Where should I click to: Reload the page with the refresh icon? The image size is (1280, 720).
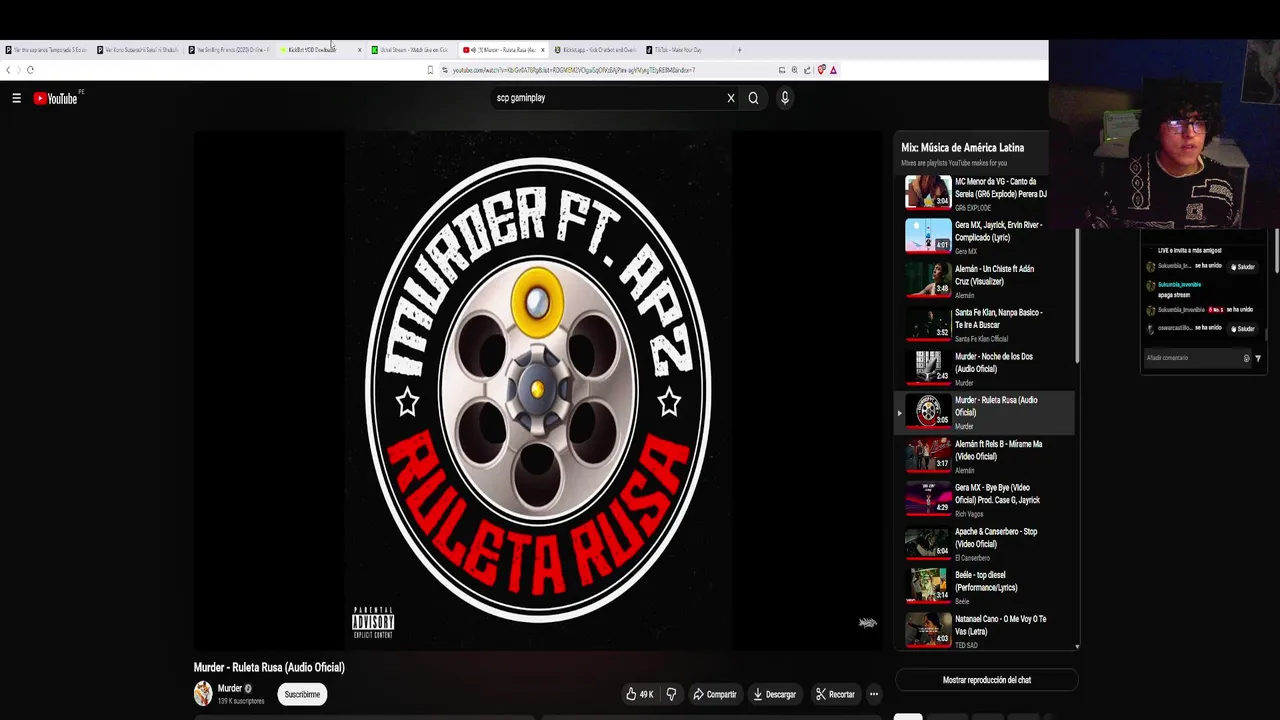coord(30,70)
